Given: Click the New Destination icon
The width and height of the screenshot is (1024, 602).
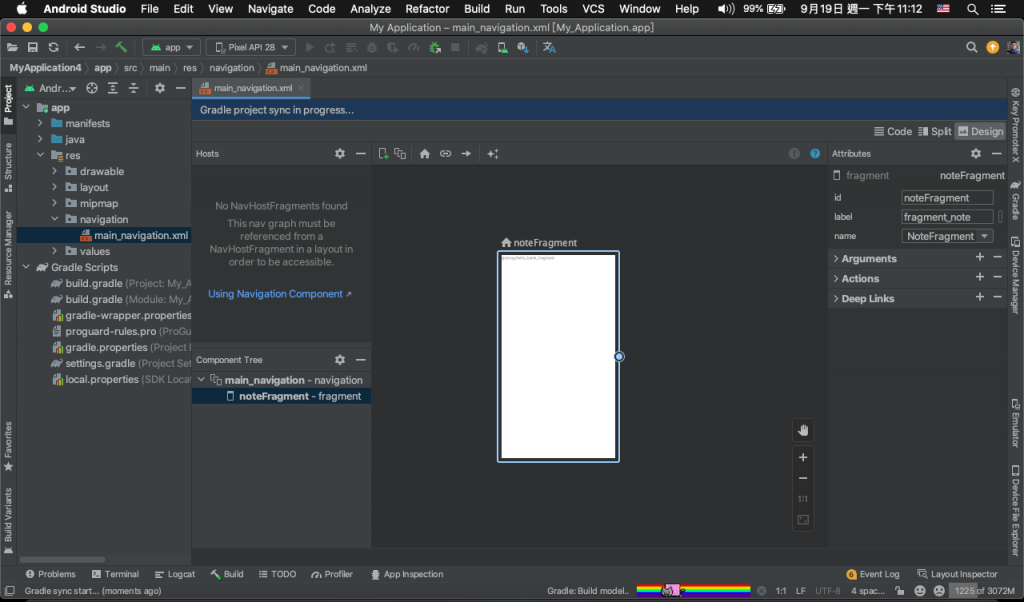Looking at the screenshot, I should click(x=383, y=154).
